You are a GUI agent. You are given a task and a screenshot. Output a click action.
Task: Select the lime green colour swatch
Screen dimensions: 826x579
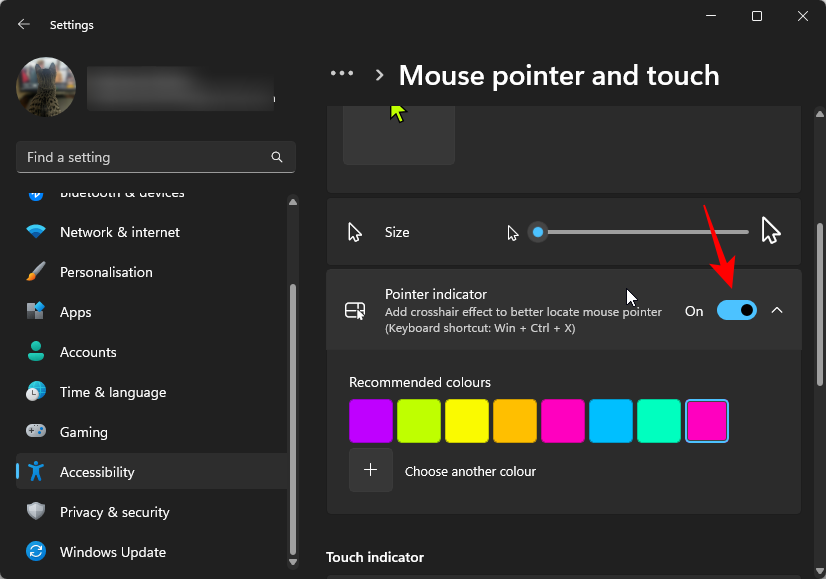point(419,421)
